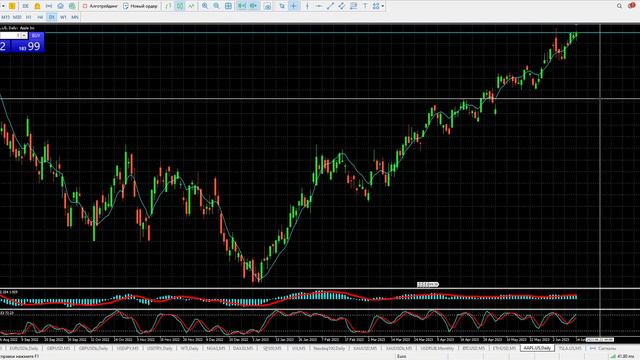Toggle the Алготрейдинг button
Image resolution: width=640 pixels, height=360 pixels.
click(100, 6)
